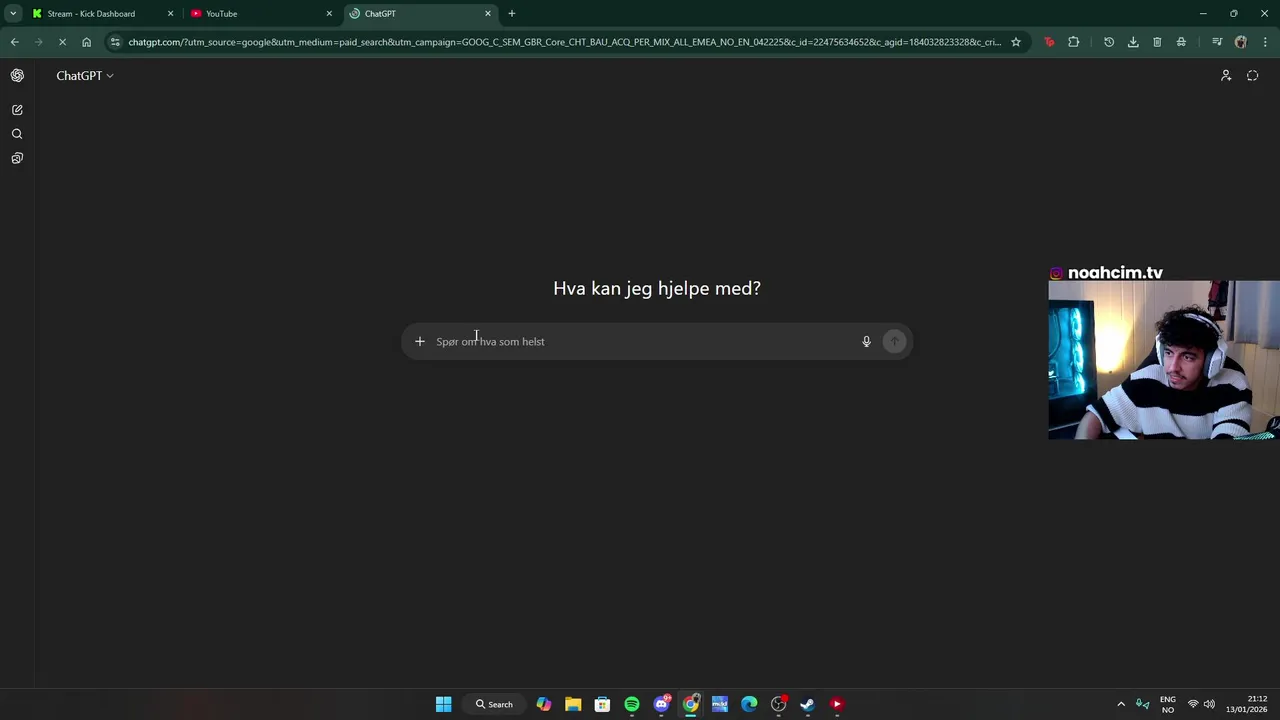The width and height of the screenshot is (1280, 720).
Task: Open Downloads in the browser toolbar
Action: pos(1133,42)
